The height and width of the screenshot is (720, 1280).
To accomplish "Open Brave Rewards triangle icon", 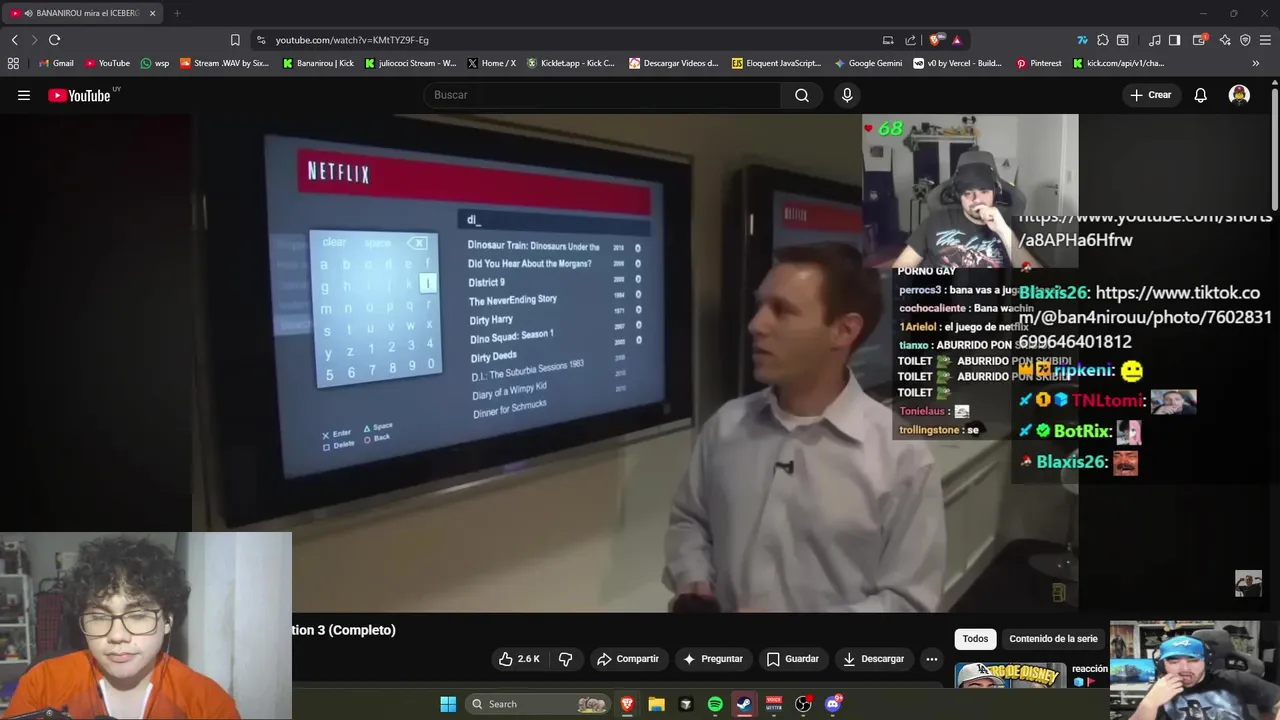I will pos(957,40).
